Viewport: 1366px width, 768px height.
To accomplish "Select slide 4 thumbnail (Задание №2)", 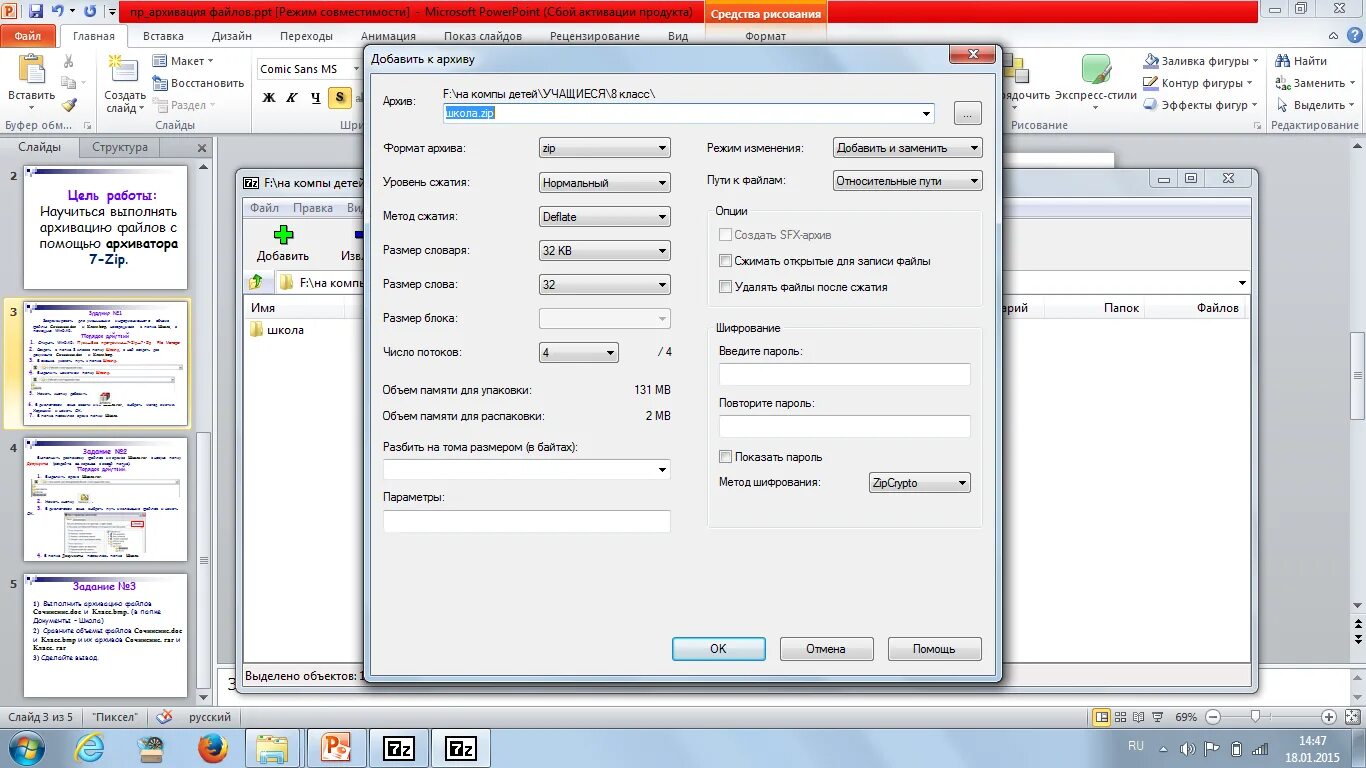I will click(x=105, y=499).
